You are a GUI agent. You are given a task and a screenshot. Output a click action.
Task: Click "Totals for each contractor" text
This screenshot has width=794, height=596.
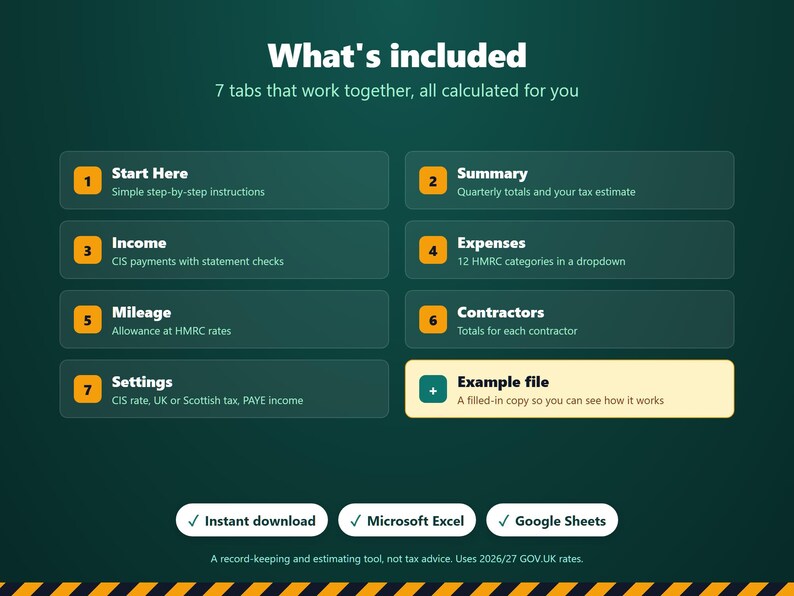(x=517, y=331)
